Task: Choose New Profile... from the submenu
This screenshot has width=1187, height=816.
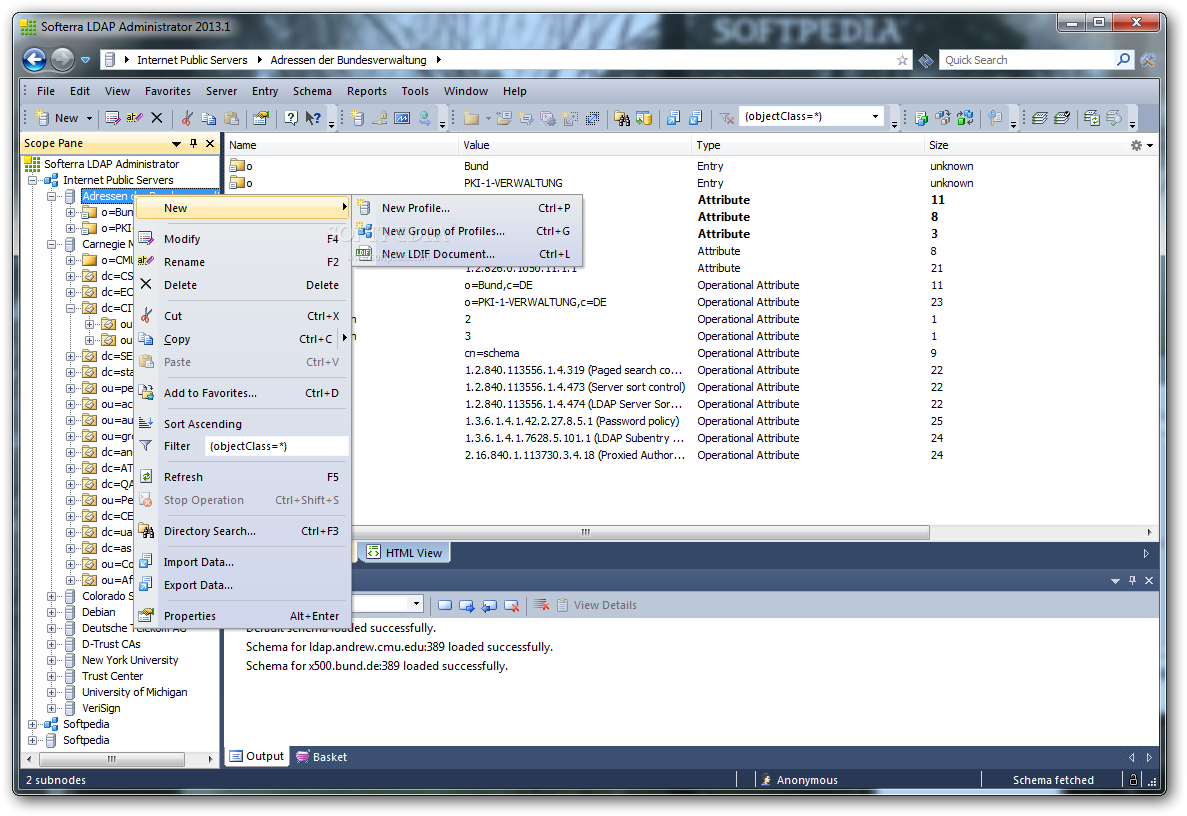Action: pos(467,208)
